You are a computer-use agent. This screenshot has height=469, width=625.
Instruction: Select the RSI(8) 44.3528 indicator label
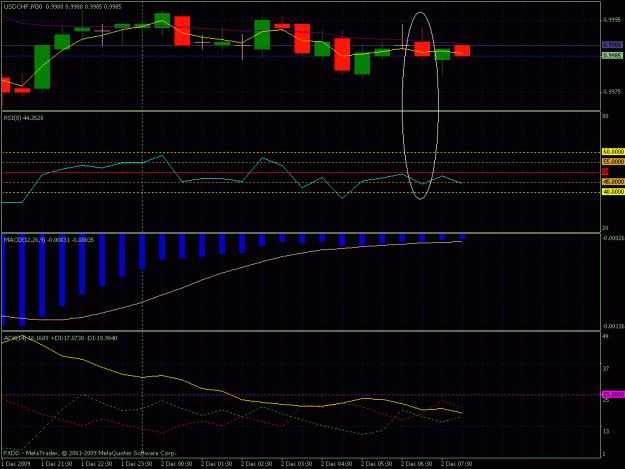point(24,118)
